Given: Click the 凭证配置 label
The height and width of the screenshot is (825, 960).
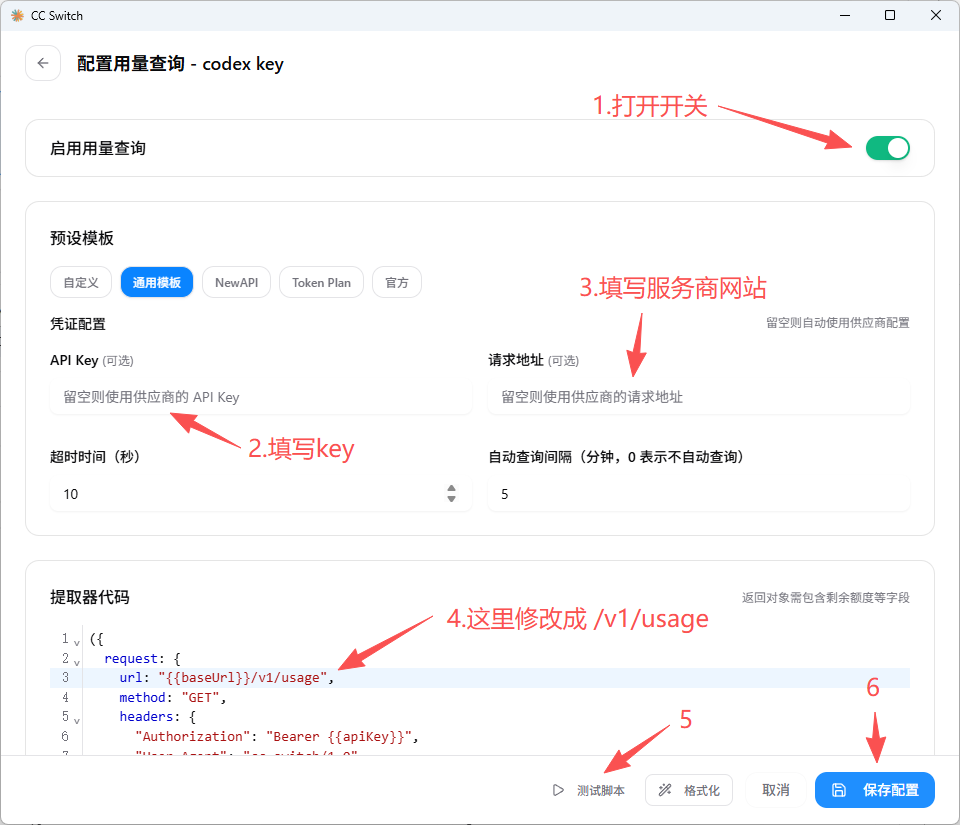Looking at the screenshot, I should tap(78, 324).
